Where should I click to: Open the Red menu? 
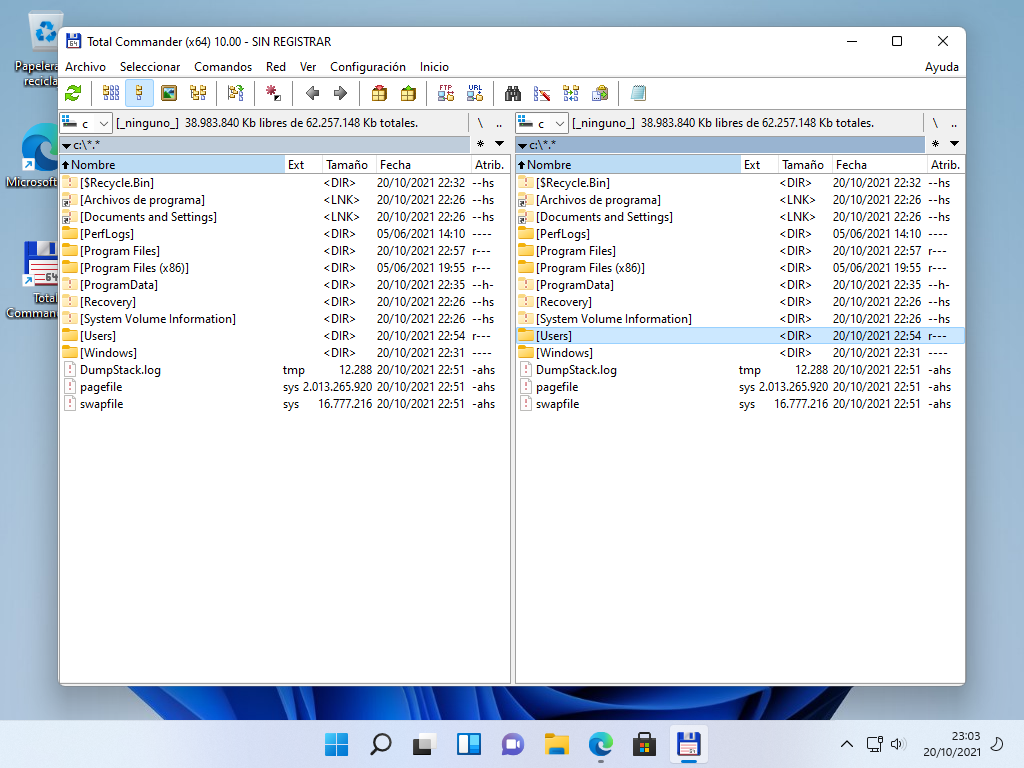[276, 67]
